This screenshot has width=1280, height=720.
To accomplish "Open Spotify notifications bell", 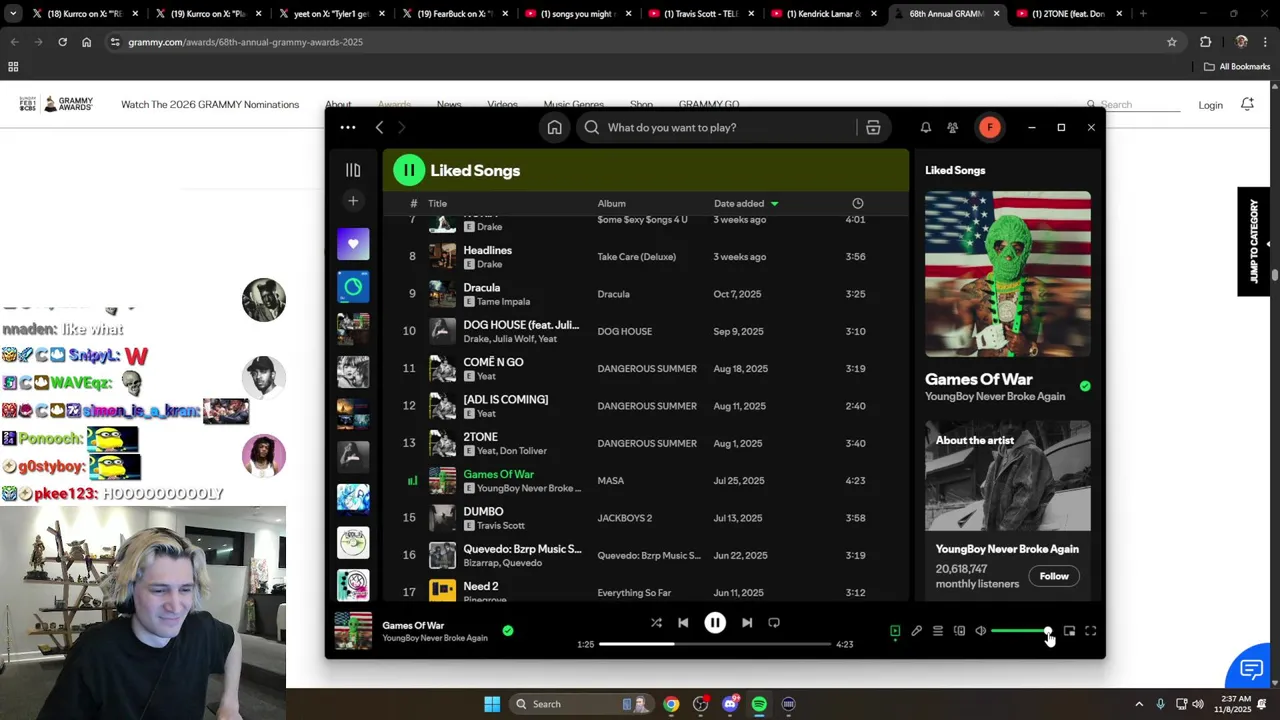I will point(925,127).
